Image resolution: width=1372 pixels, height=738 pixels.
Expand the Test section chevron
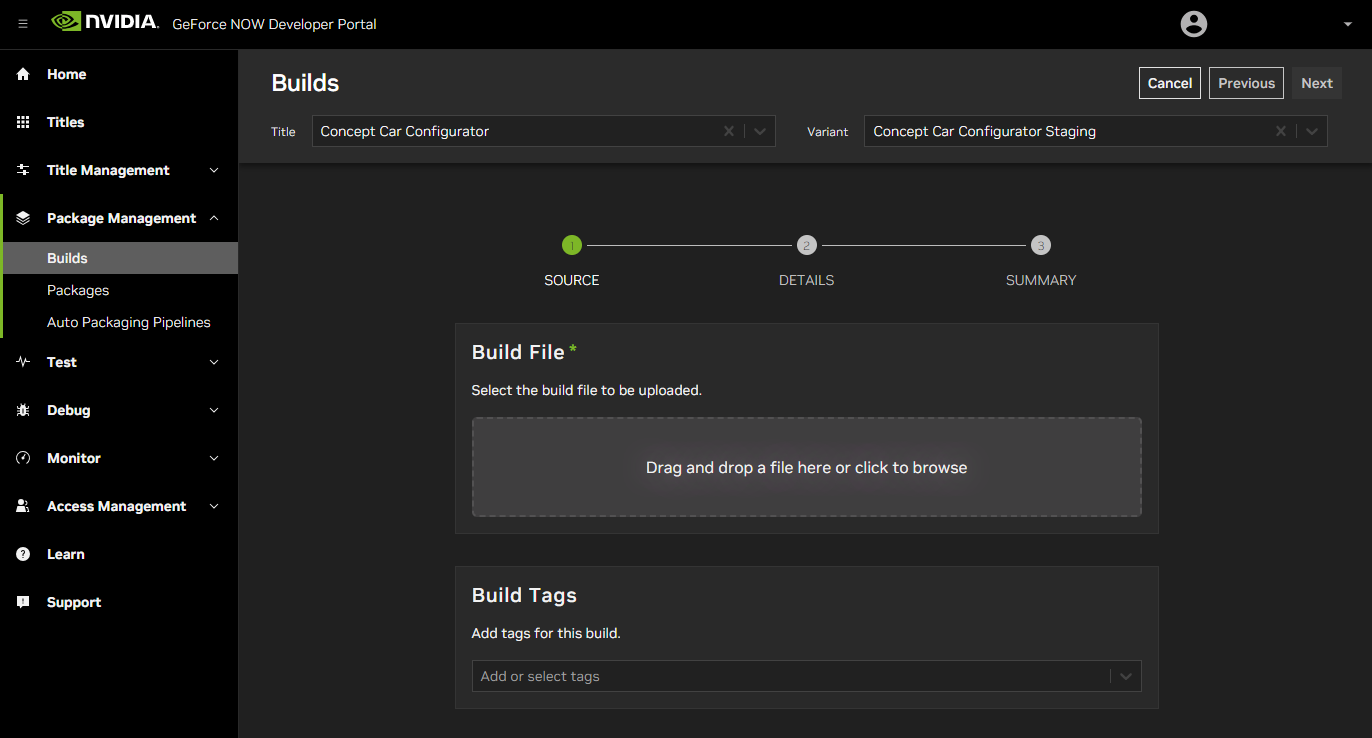tap(214, 362)
